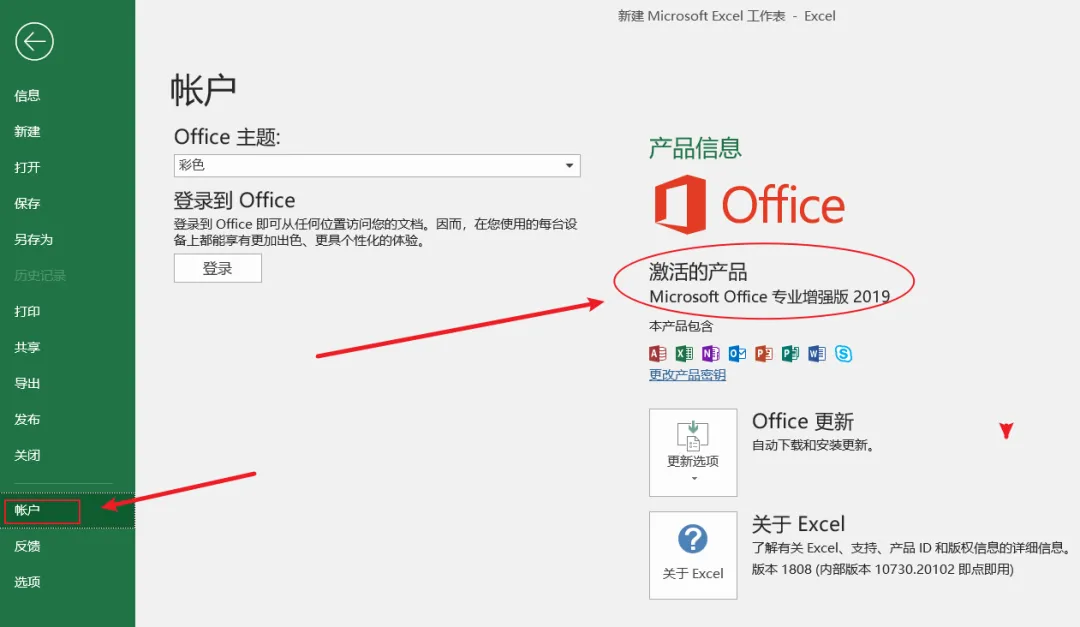Open the 更新选项 update options menu

(693, 452)
